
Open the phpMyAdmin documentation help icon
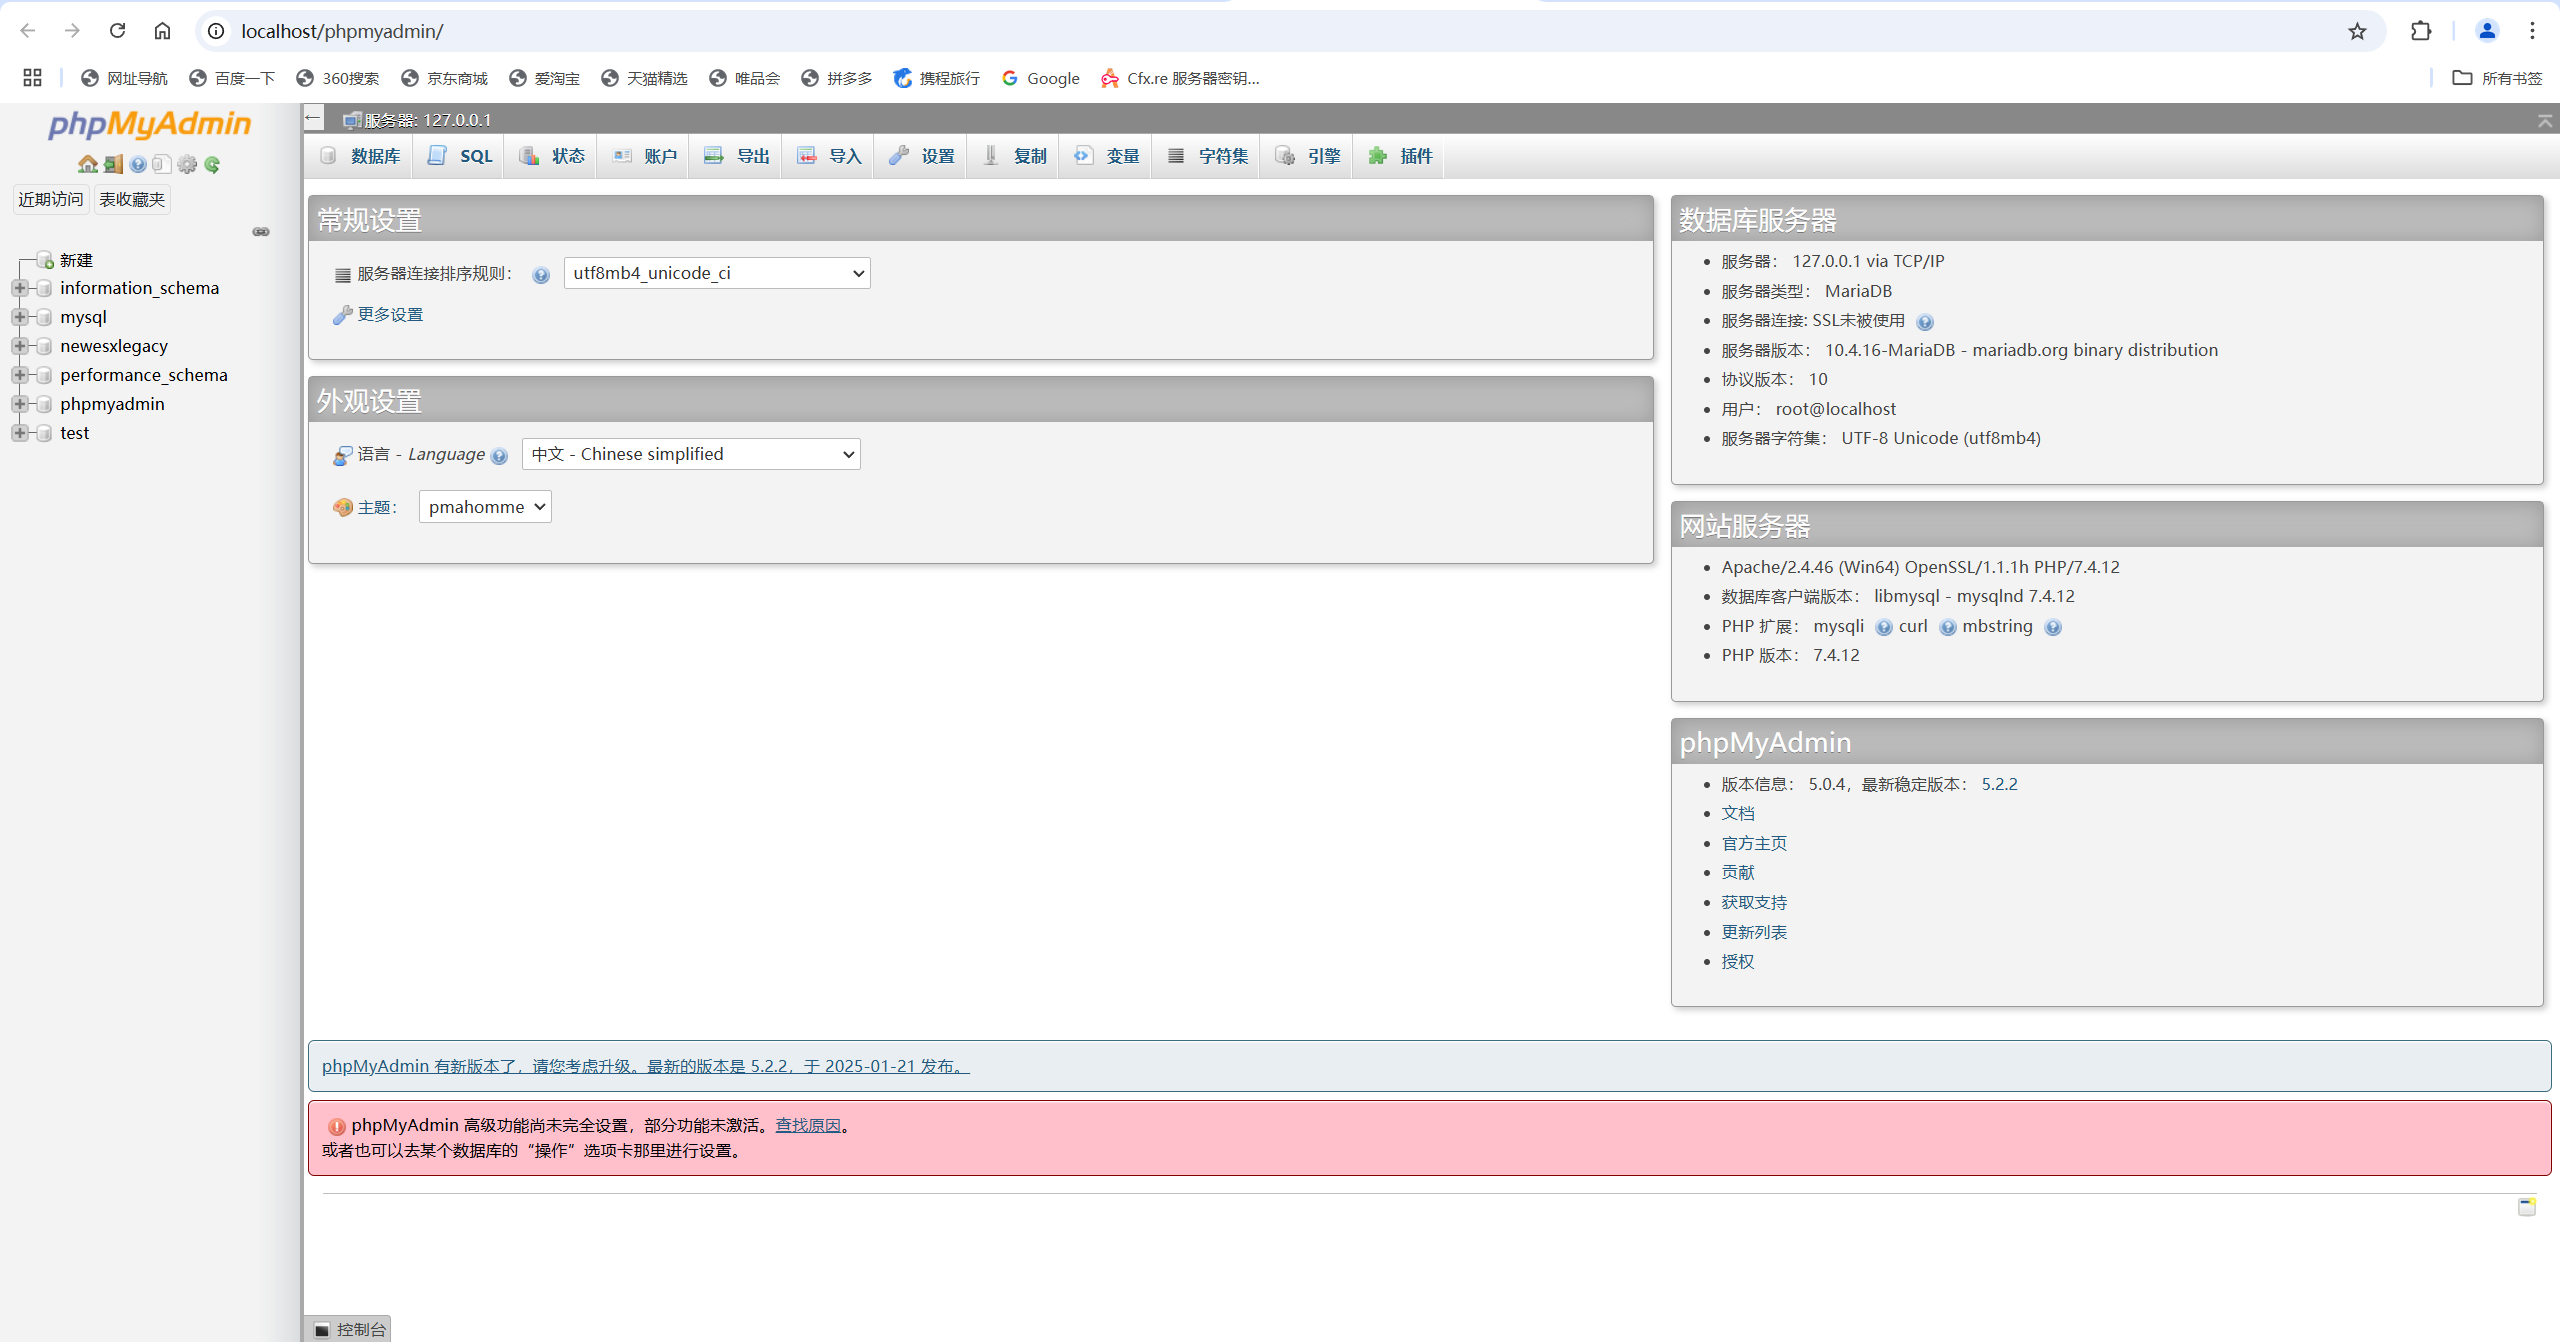click(x=138, y=164)
